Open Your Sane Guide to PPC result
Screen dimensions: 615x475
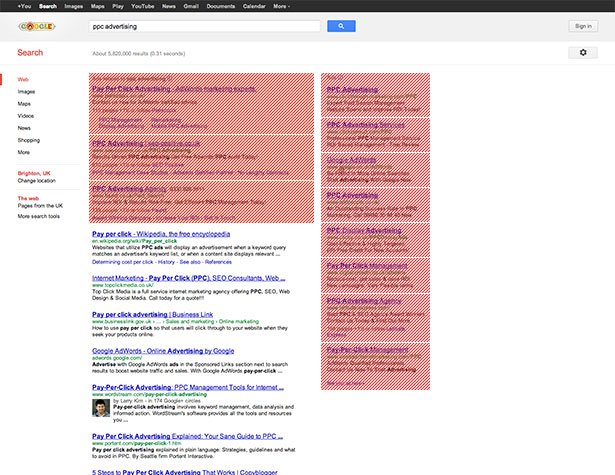pos(187,436)
